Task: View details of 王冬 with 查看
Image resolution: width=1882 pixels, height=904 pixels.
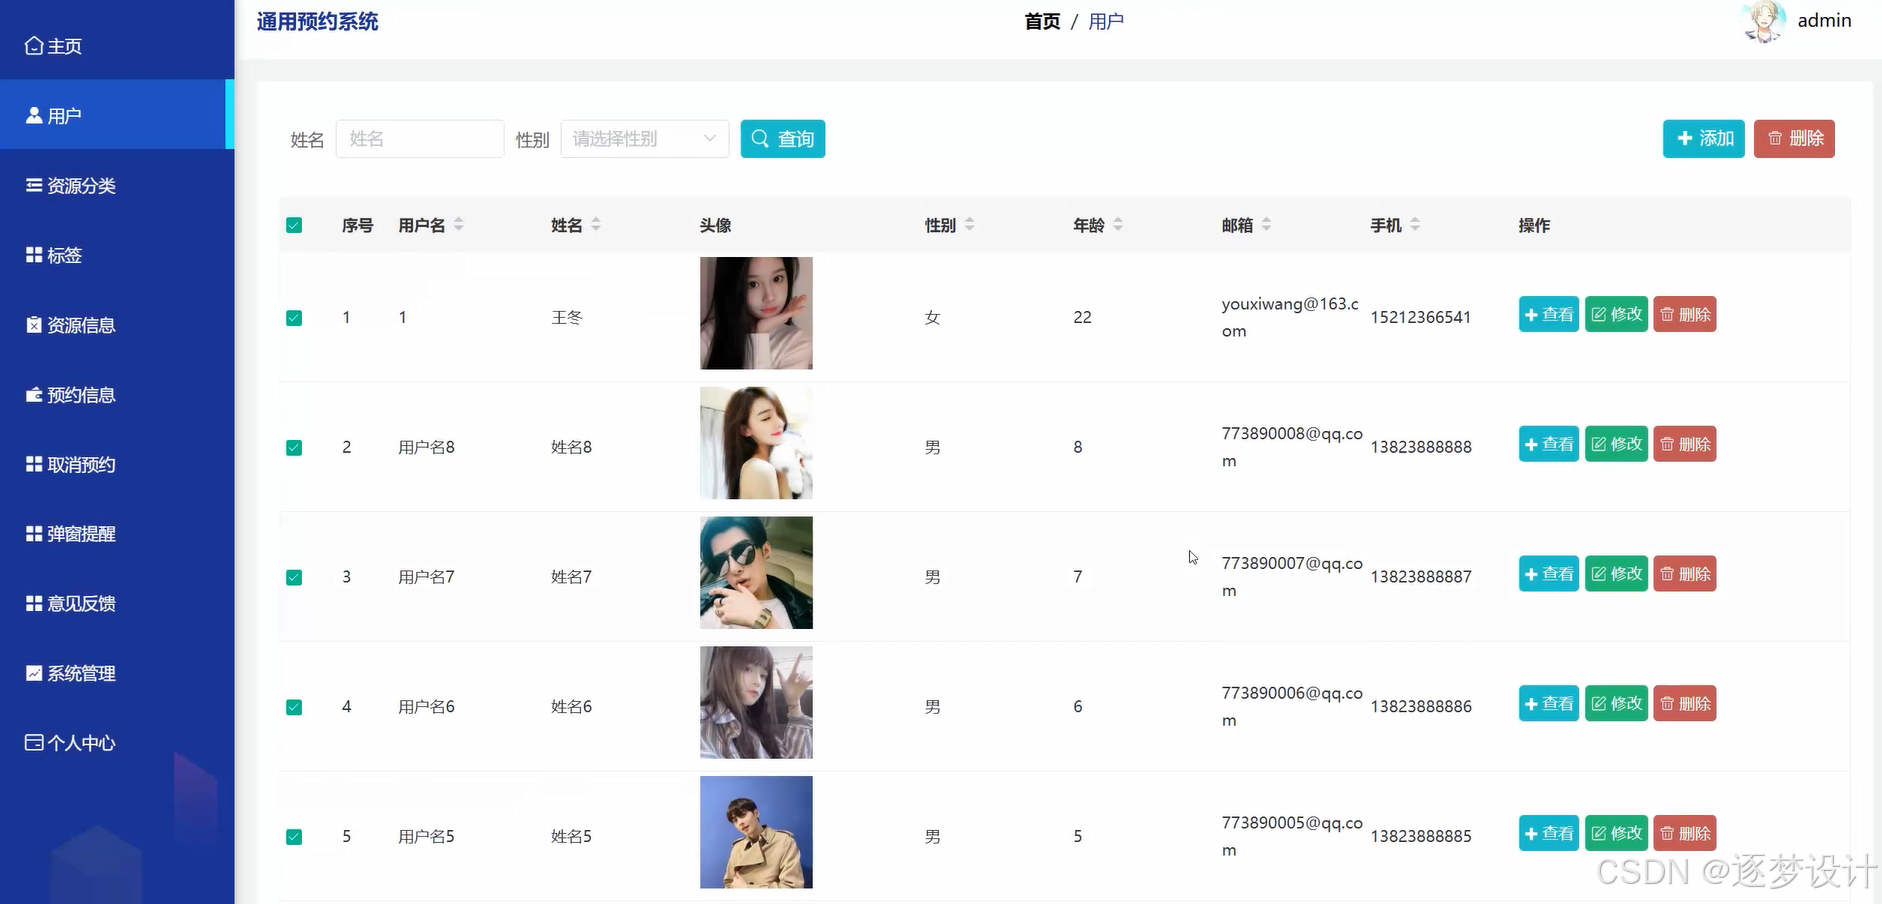Action: point(1549,314)
